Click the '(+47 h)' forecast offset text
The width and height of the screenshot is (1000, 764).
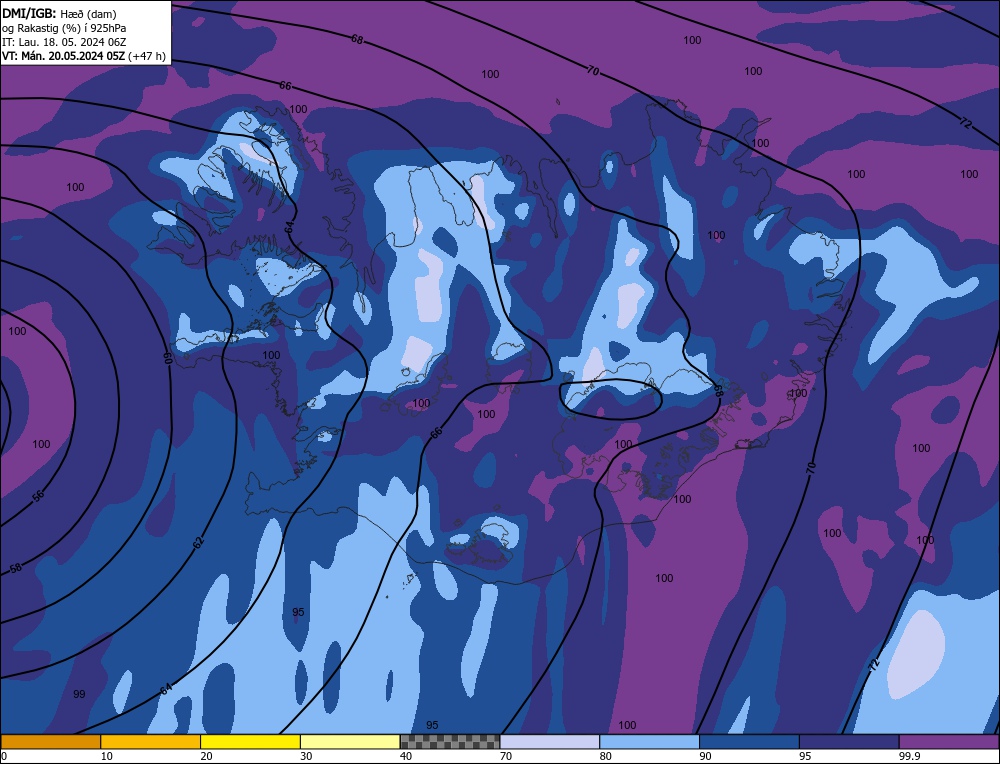[147, 56]
